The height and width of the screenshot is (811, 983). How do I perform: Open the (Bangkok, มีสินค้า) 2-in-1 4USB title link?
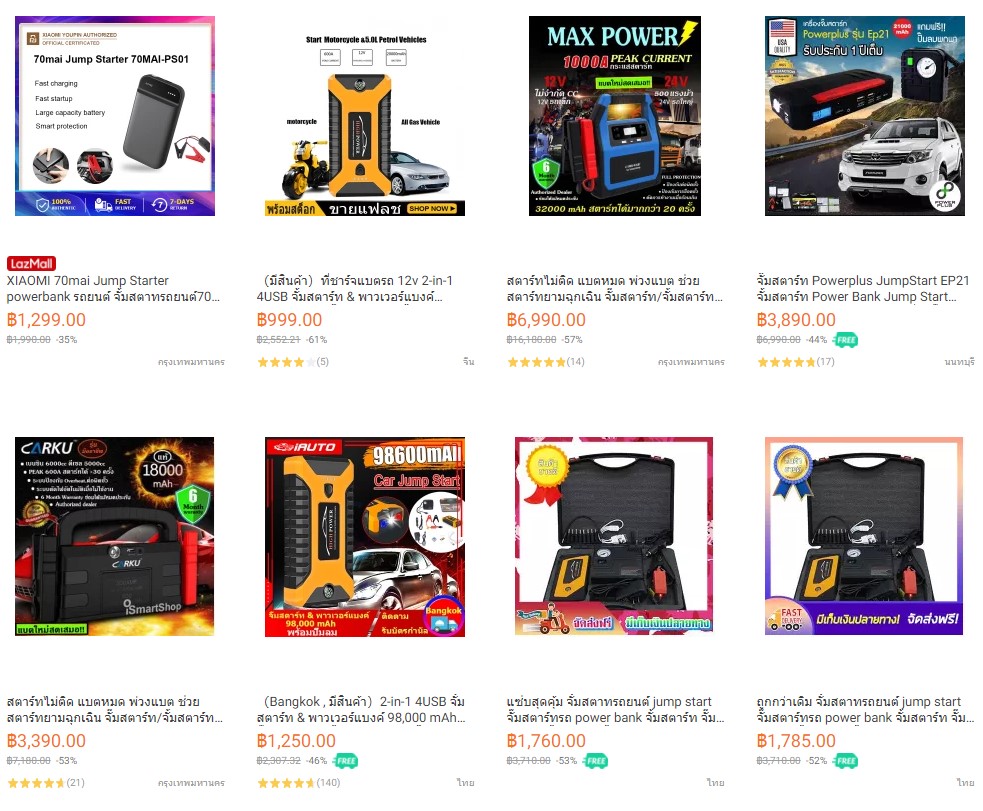click(x=361, y=709)
